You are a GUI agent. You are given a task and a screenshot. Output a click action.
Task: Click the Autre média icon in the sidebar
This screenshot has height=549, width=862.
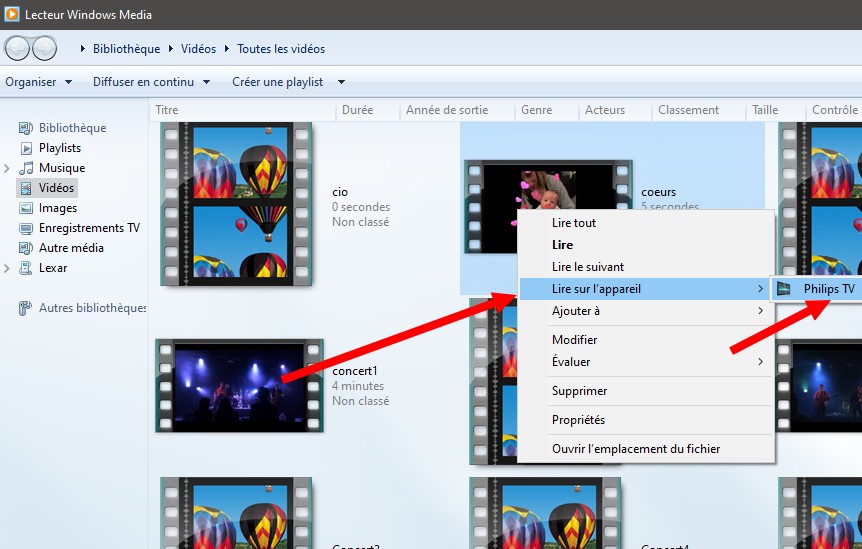point(26,248)
